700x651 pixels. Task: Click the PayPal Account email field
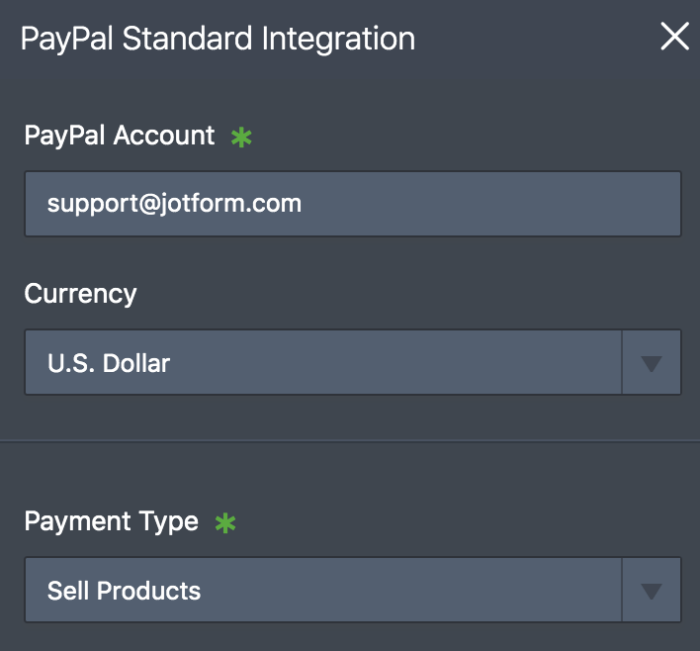[x=352, y=204]
